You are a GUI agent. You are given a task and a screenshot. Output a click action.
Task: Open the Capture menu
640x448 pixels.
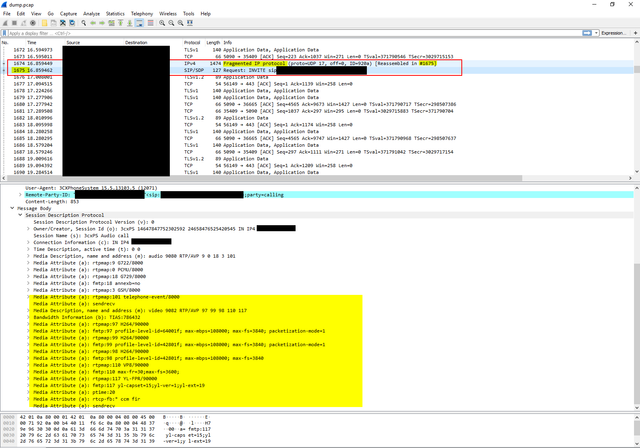68,13
